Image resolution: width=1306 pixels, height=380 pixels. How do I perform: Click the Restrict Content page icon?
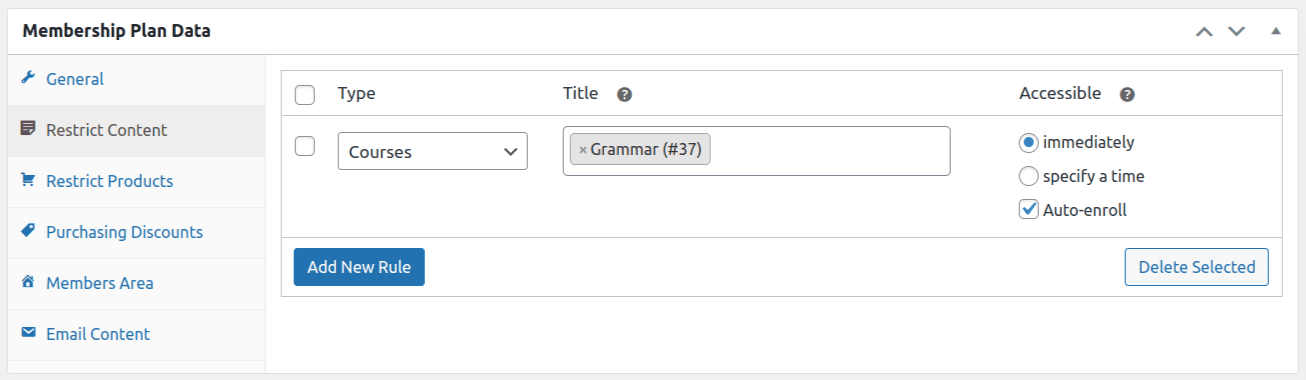tap(28, 129)
